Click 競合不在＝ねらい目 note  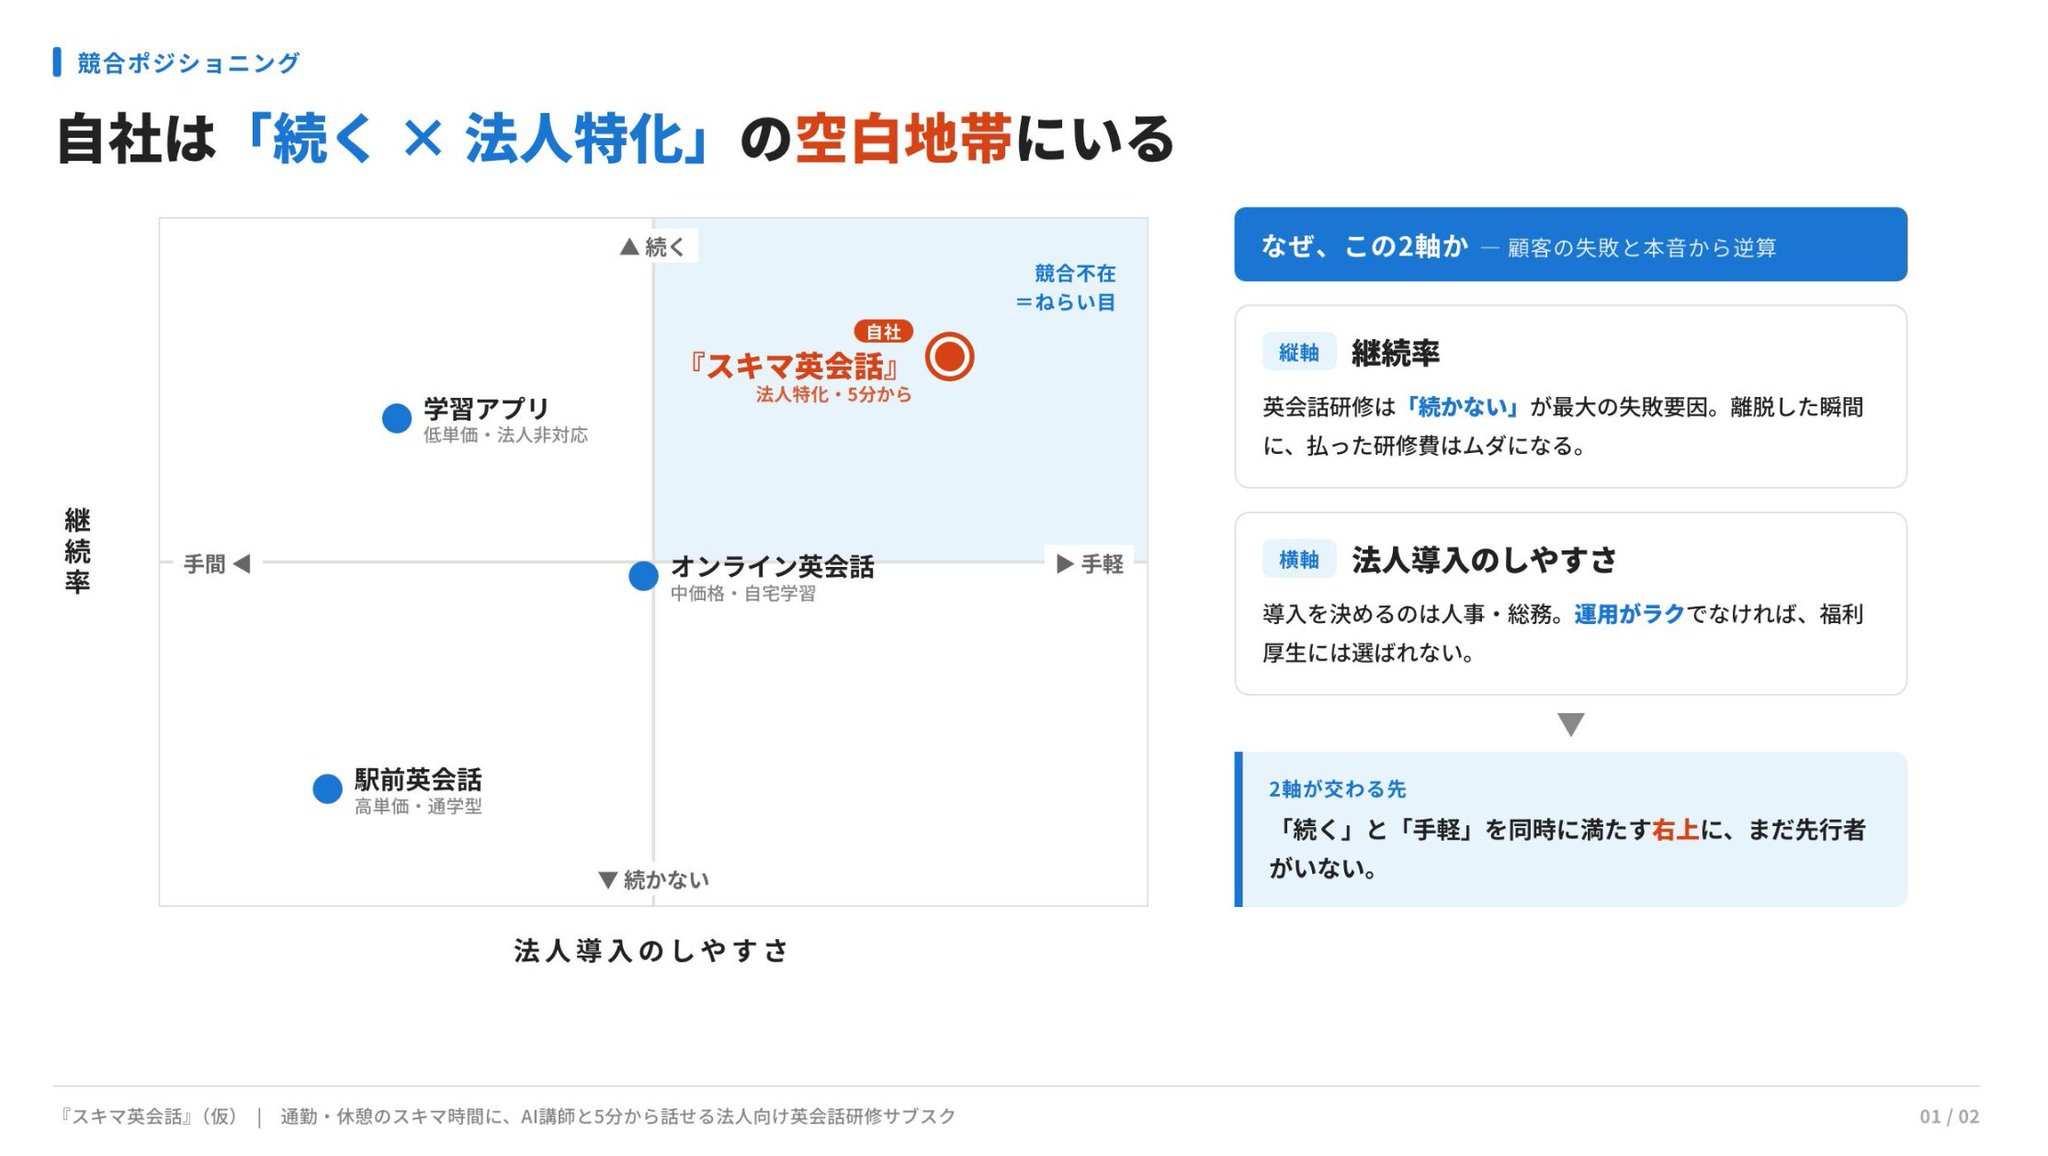[x=1066, y=287]
